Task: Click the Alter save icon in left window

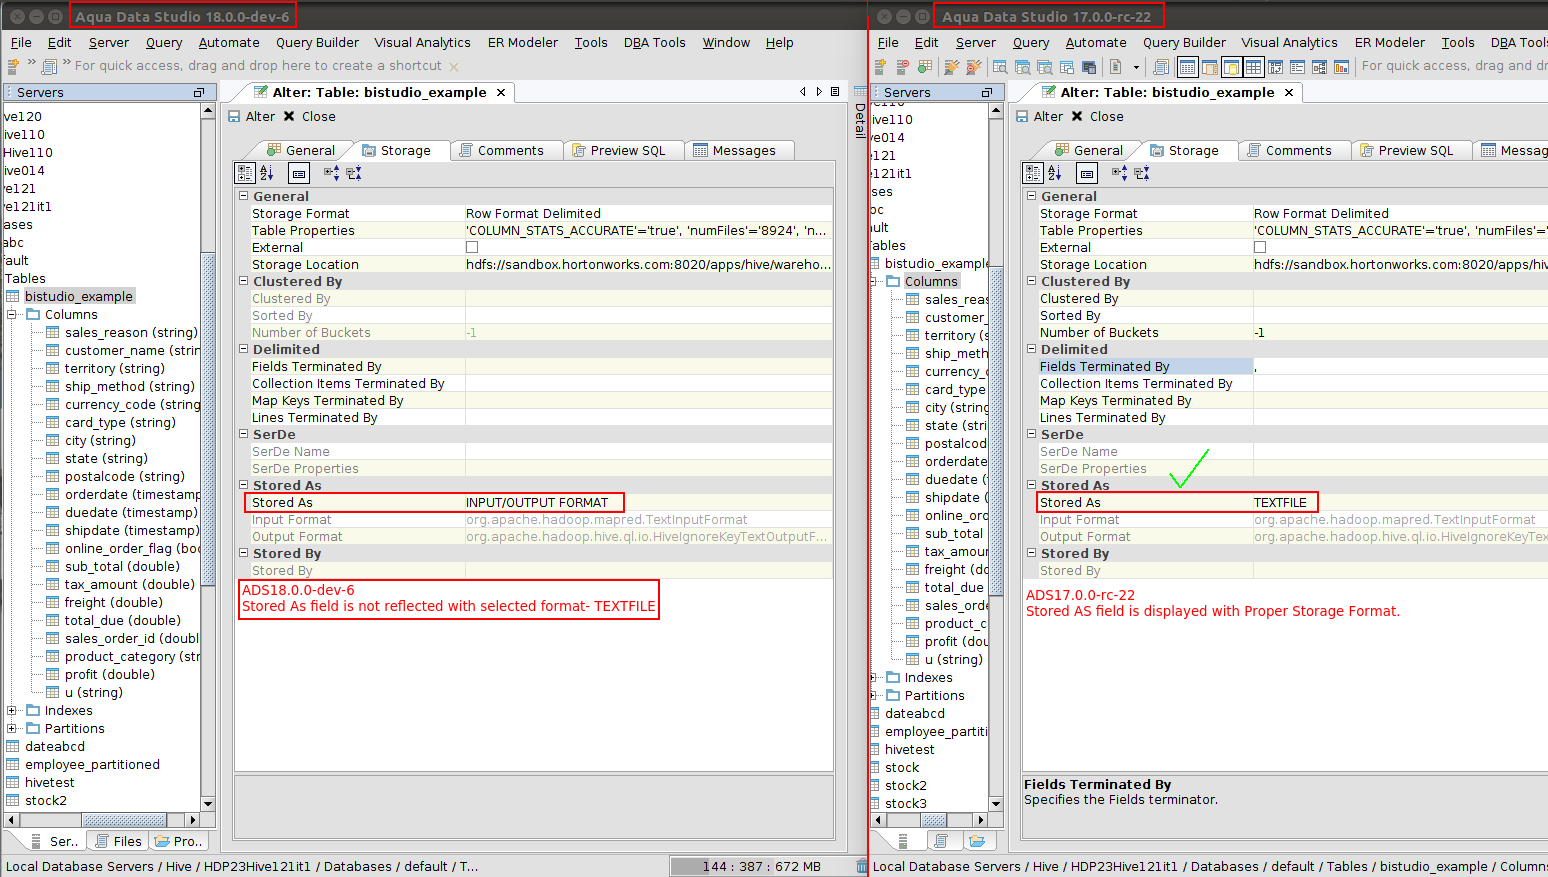Action: [235, 117]
